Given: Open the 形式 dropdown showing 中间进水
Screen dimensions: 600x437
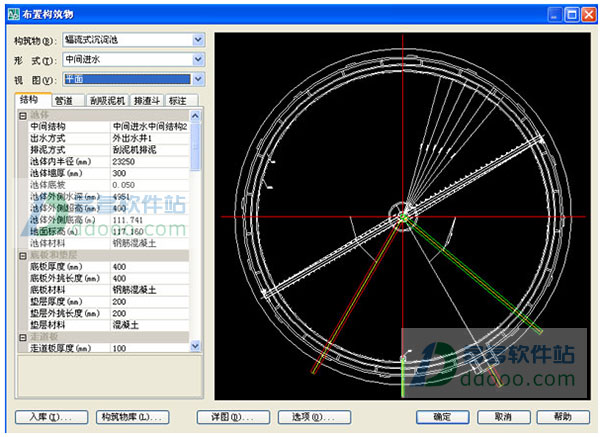Looking at the screenshot, I should point(198,59).
